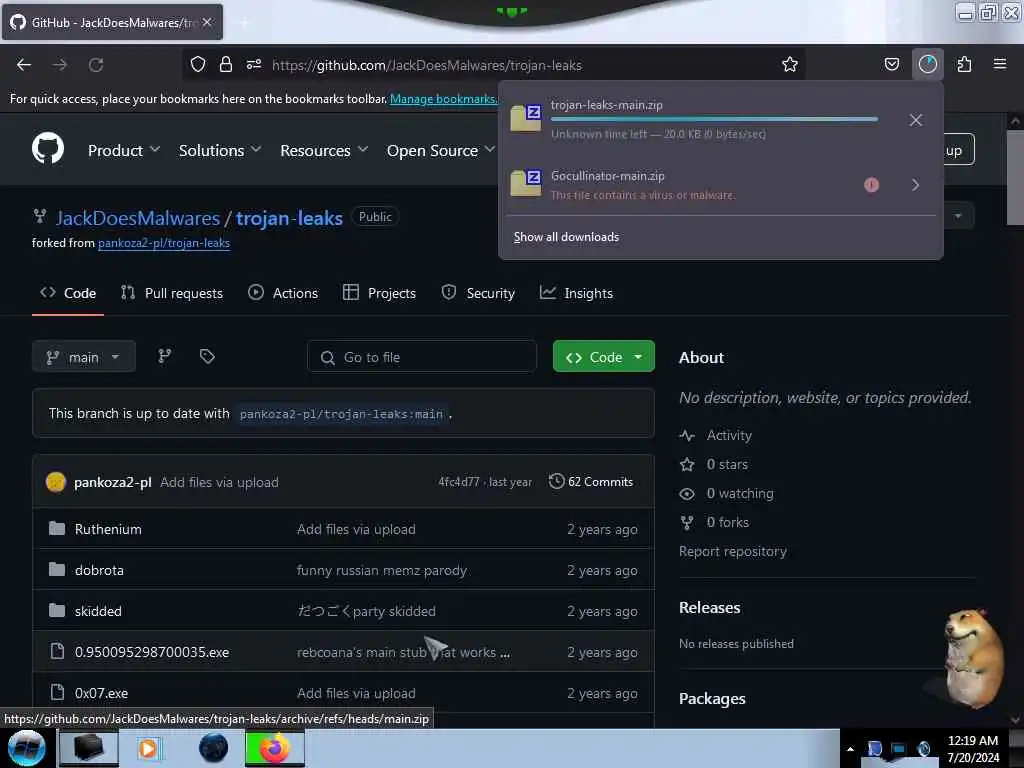Open the 0.950095298700035.exe file

tap(152, 652)
